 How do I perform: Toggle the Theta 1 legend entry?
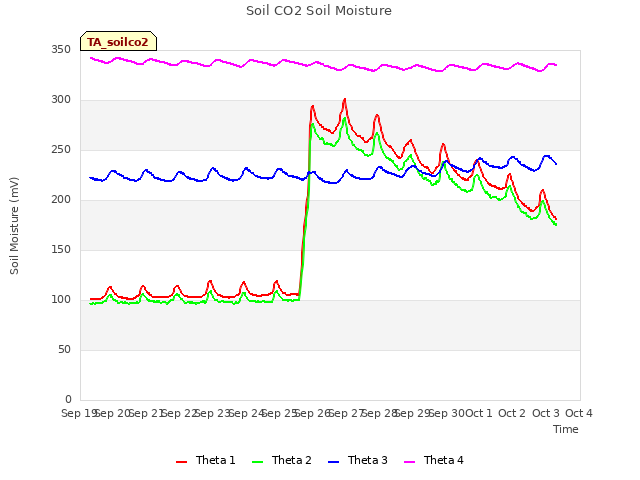(206, 460)
